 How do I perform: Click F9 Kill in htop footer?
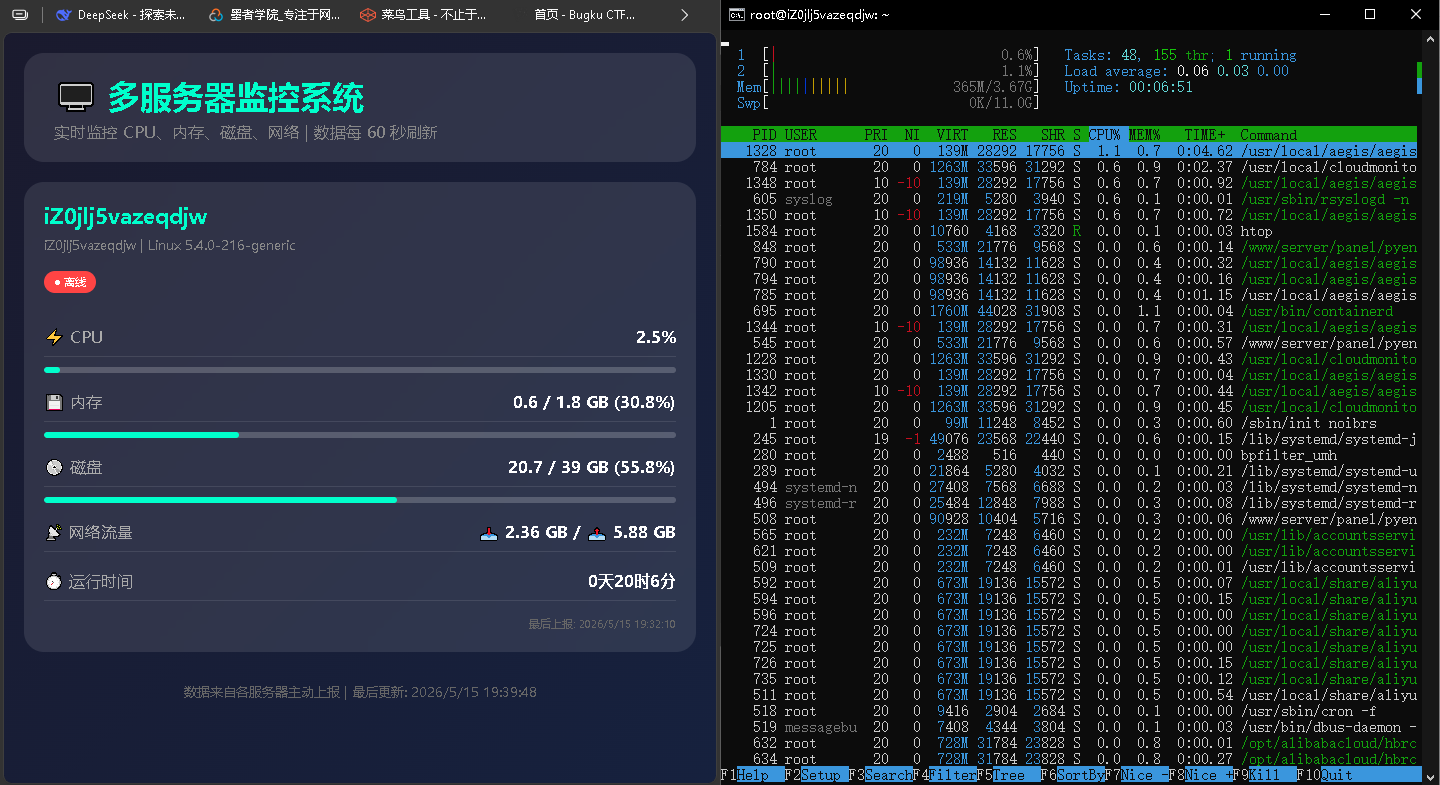(x=1260, y=775)
